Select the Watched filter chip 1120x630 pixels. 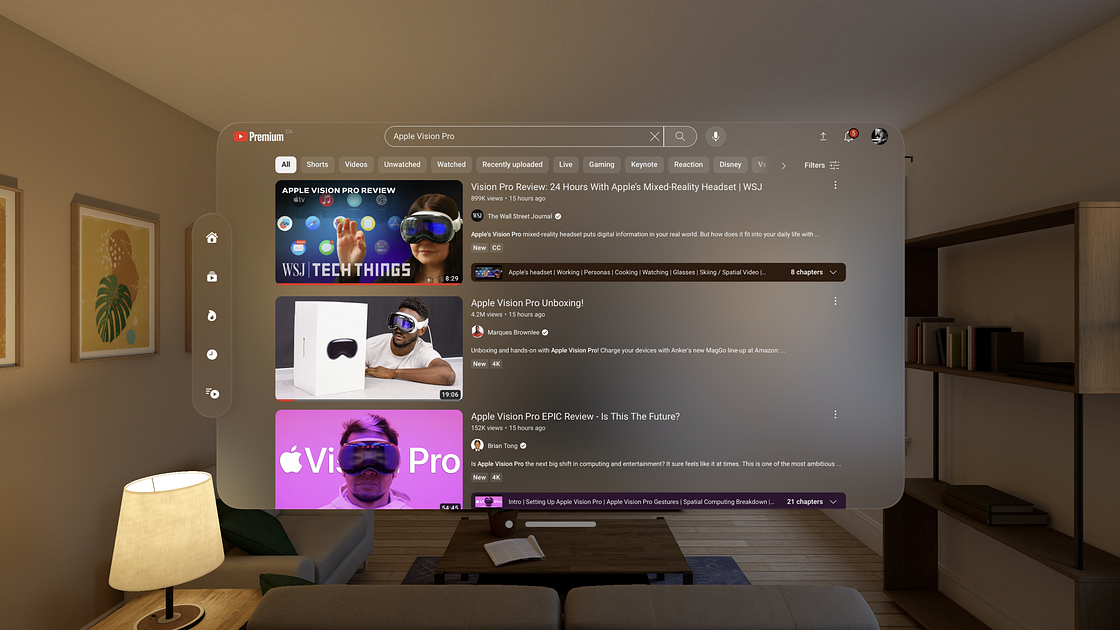pos(451,164)
